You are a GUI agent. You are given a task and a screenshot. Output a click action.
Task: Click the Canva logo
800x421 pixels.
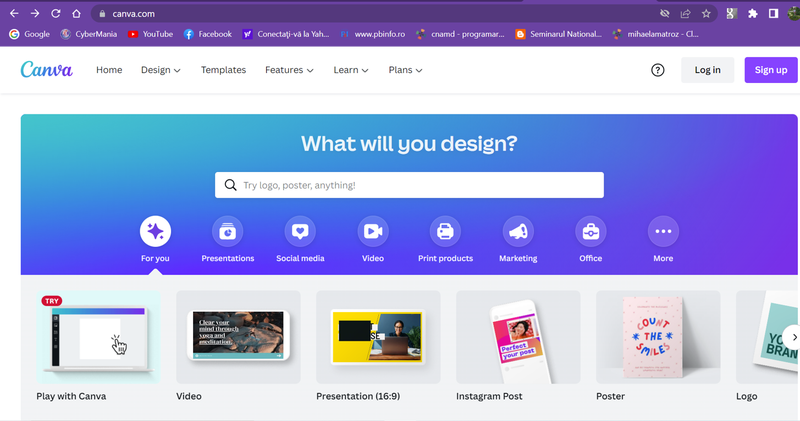[x=46, y=70]
